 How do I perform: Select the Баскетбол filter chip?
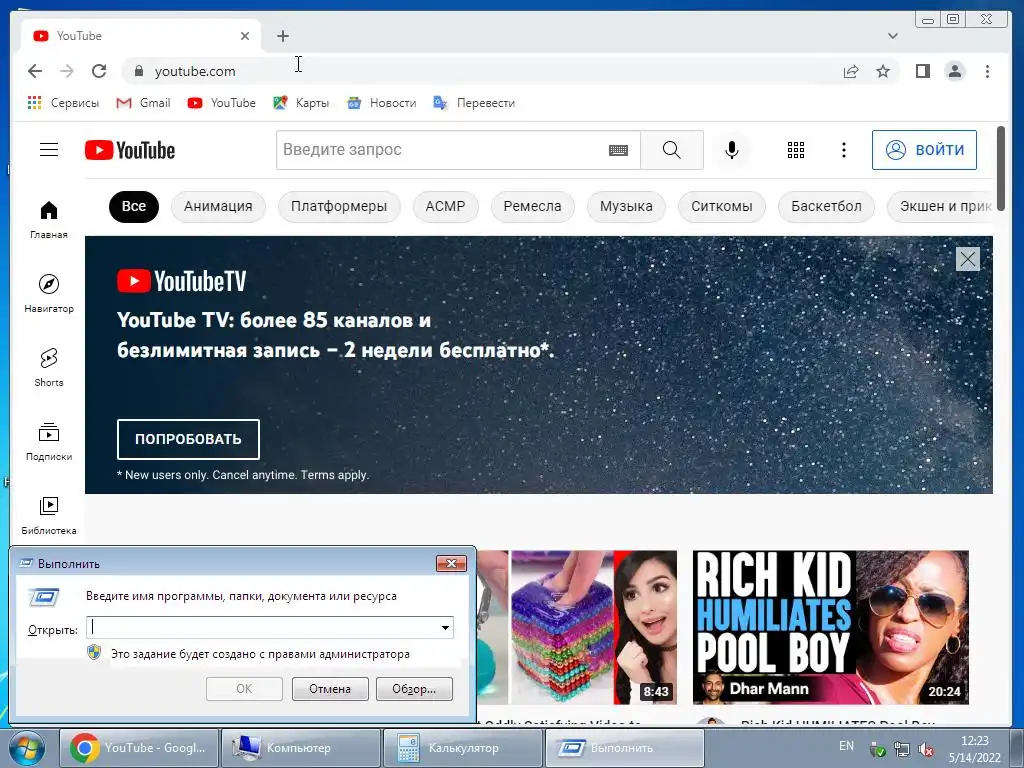826,206
